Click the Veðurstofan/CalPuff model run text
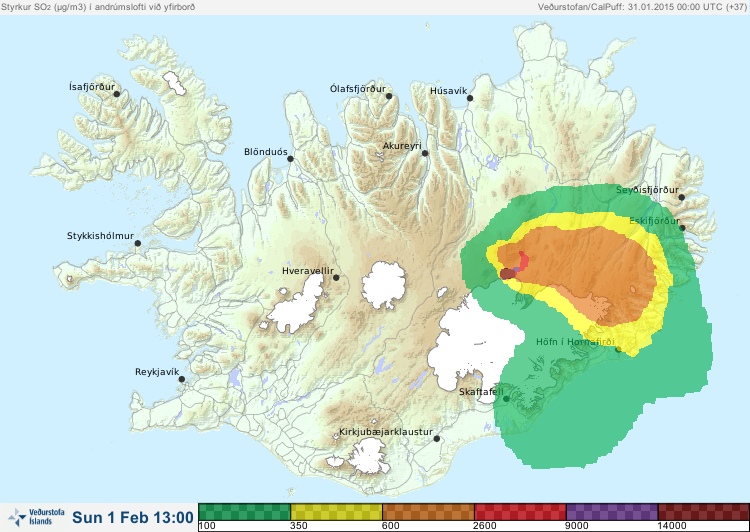The width and height of the screenshot is (750, 532). [x=642, y=7]
